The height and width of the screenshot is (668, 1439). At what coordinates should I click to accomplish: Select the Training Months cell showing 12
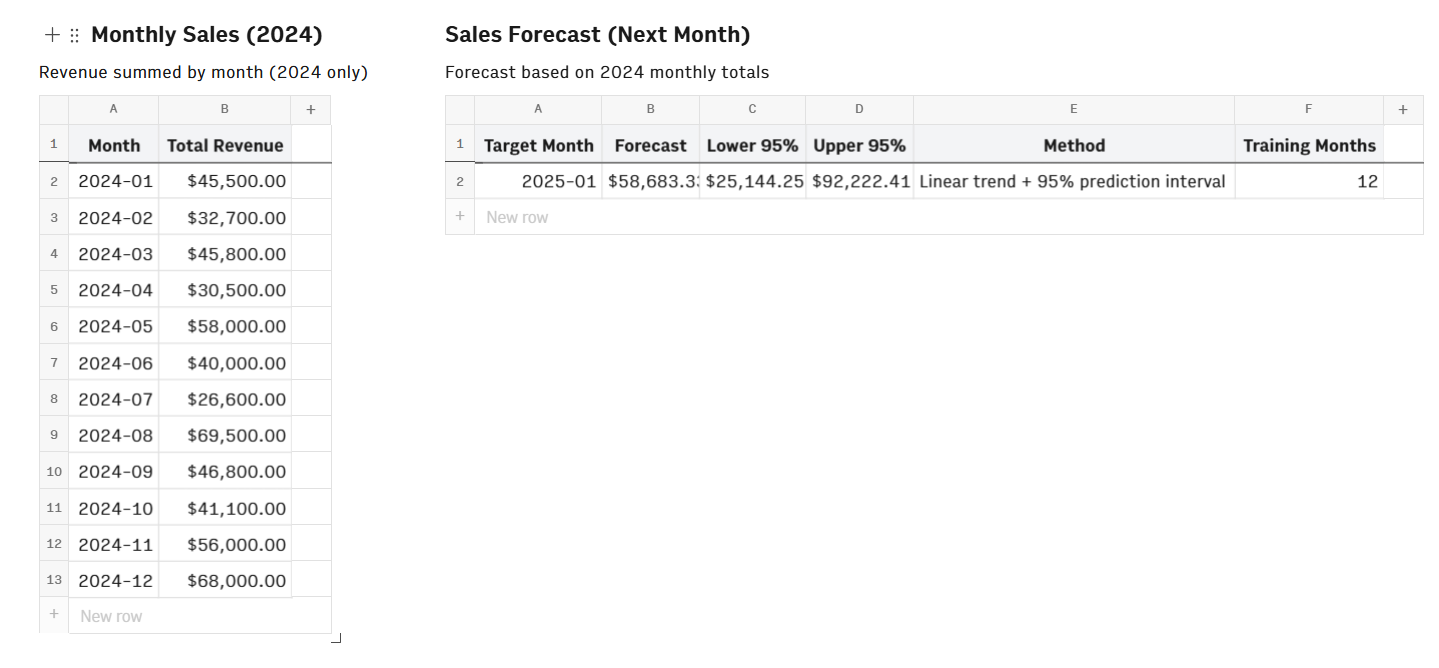(x=1309, y=181)
